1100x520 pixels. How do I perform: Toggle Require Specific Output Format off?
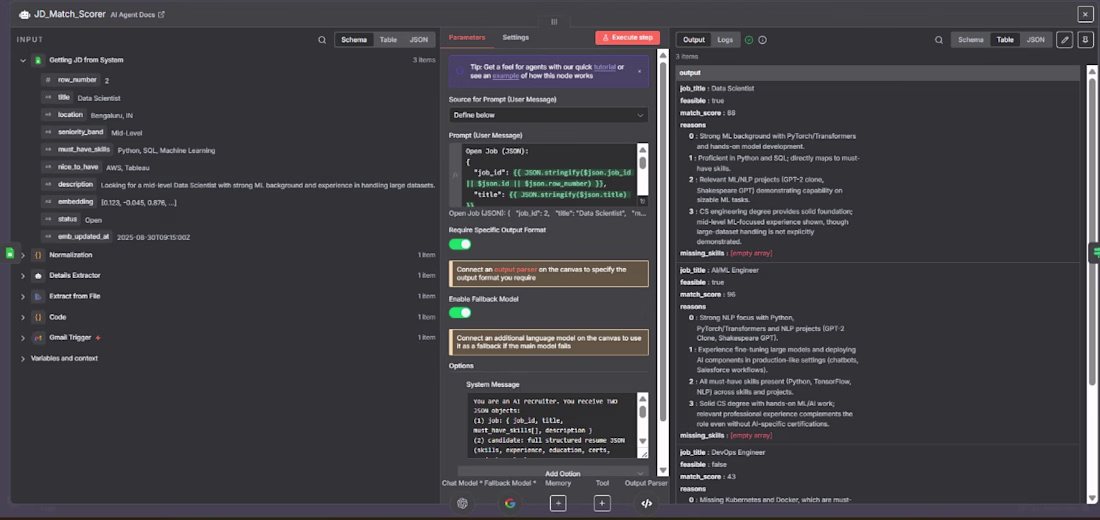[460, 244]
